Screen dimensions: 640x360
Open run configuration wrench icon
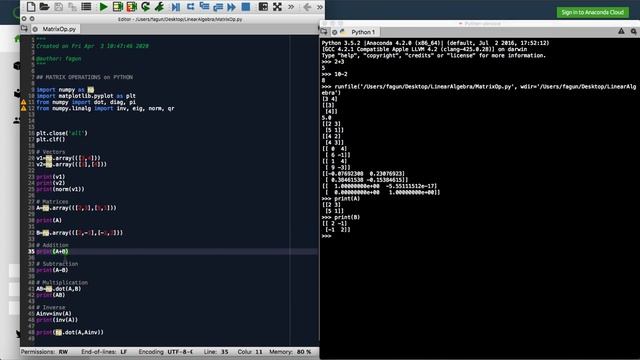pyautogui.click(x=160, y=7)
